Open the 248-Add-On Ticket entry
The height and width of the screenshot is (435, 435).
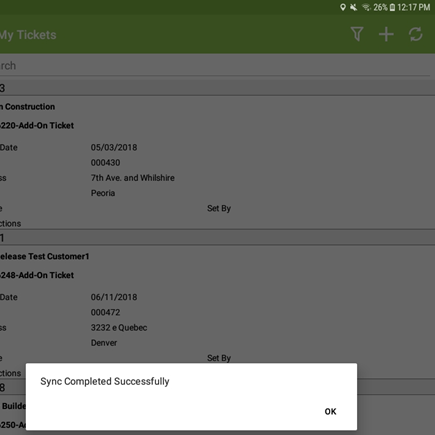tap(37, 275)
